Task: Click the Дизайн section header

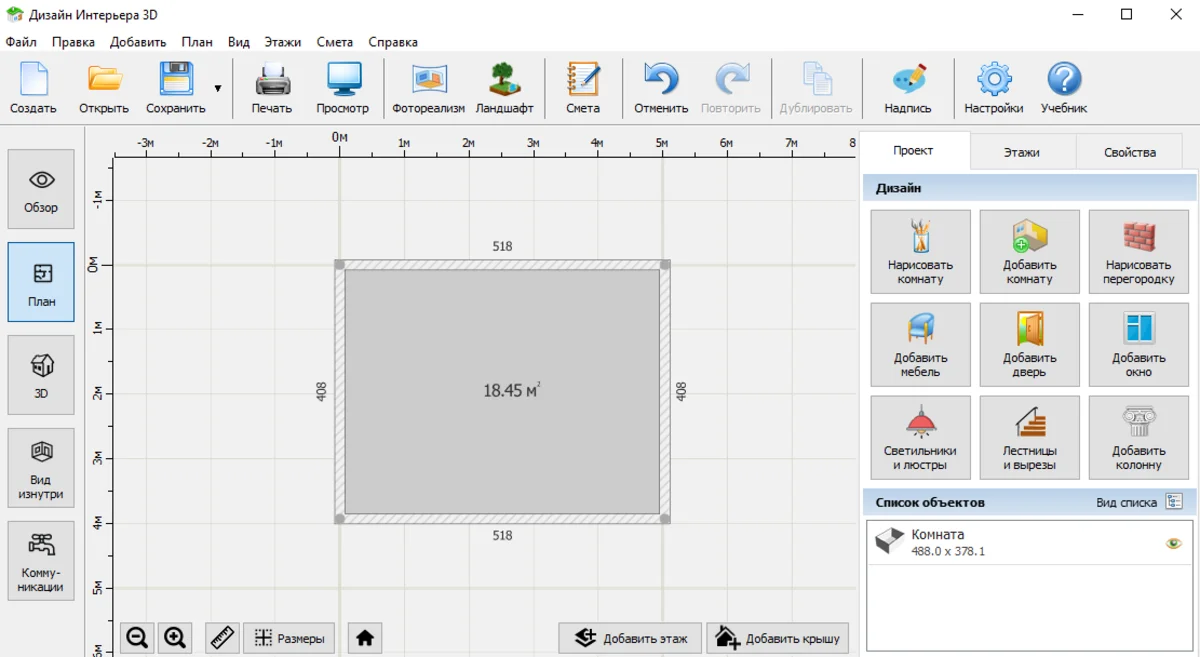Action: [1030, 188]
